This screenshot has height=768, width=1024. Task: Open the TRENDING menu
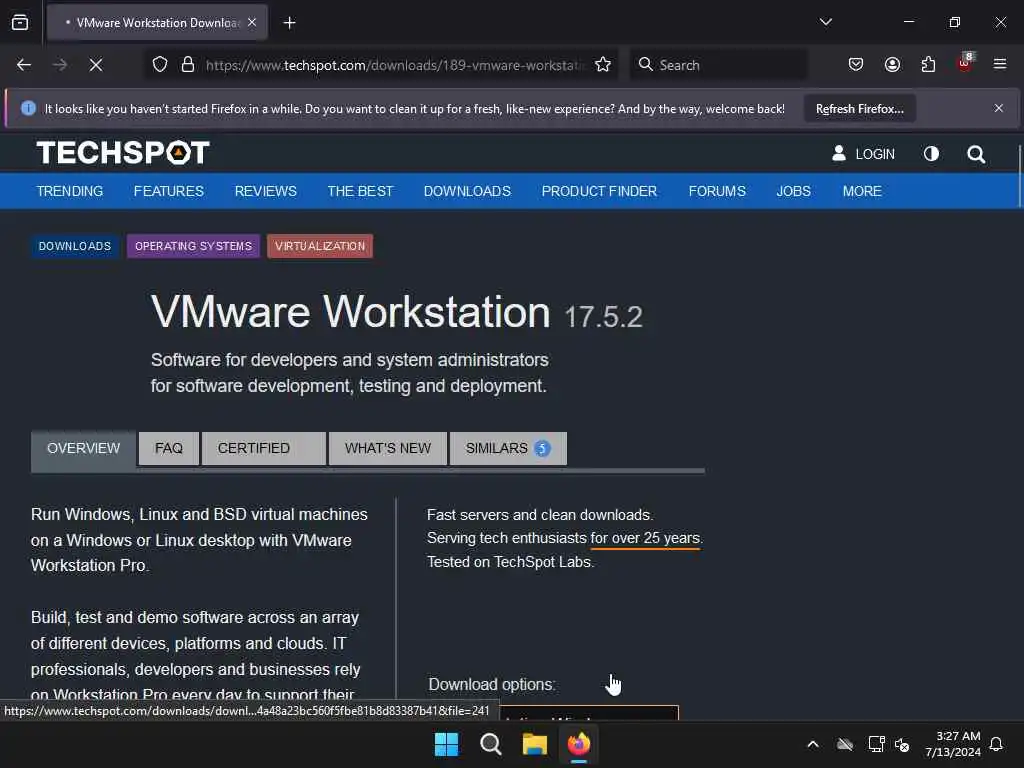(x=70, y=191)
